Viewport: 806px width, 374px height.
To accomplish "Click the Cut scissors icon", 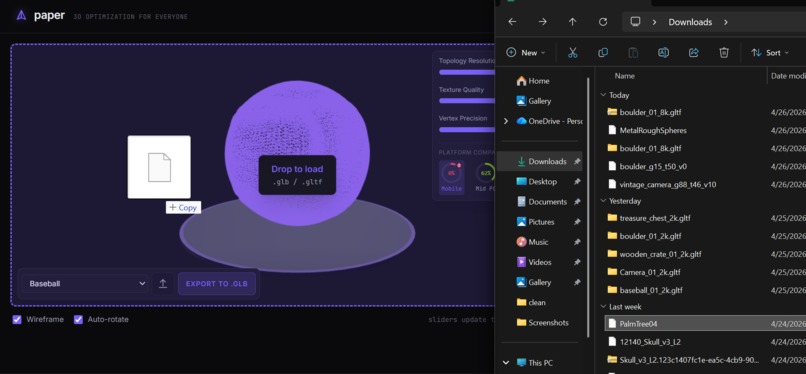I will point(573,52).
